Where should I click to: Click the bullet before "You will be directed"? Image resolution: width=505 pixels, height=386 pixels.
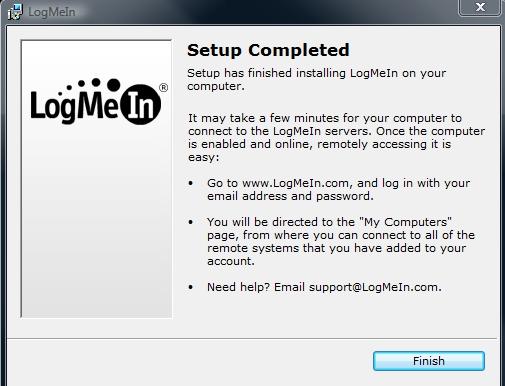pos(191,222)
